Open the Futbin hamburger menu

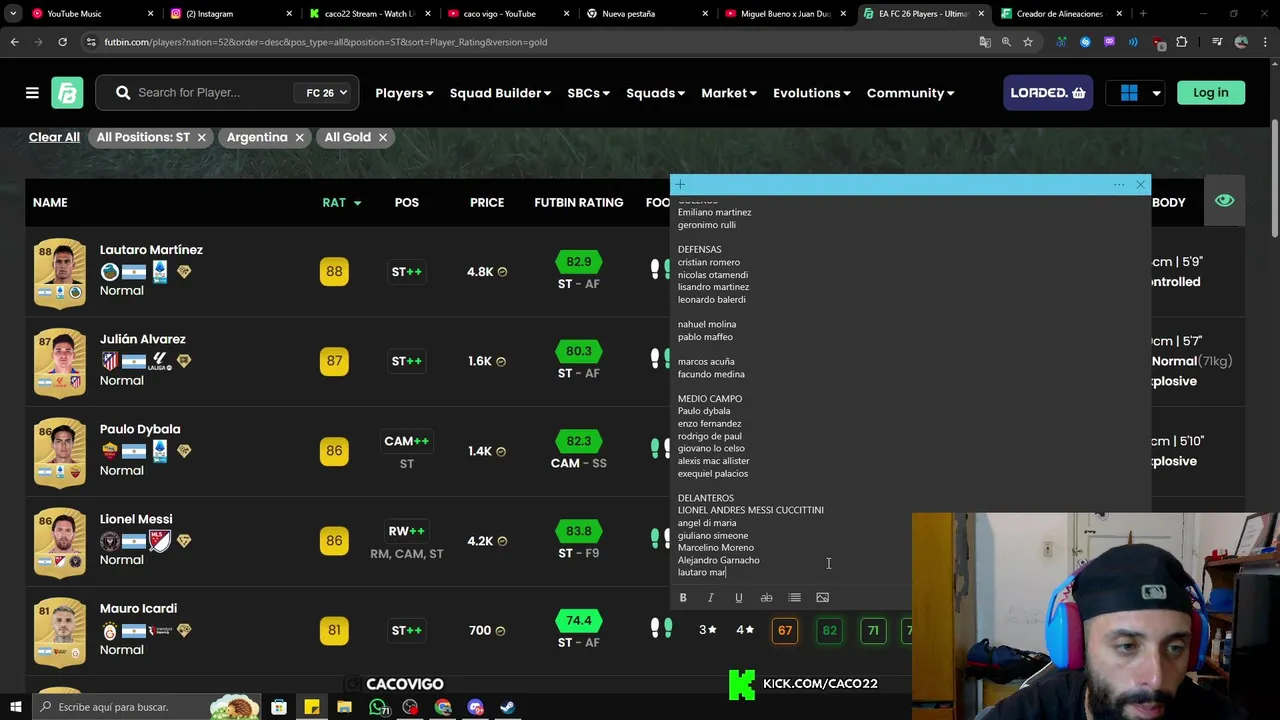[x=32, y=93]
